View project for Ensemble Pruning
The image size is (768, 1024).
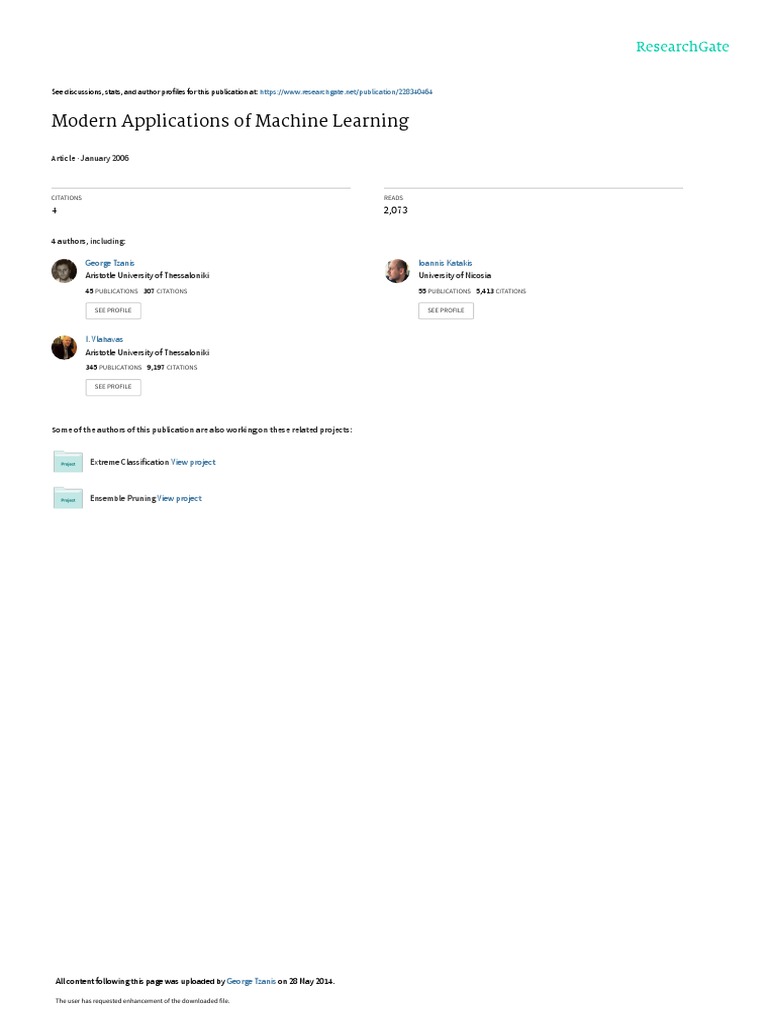pos(180,498)
